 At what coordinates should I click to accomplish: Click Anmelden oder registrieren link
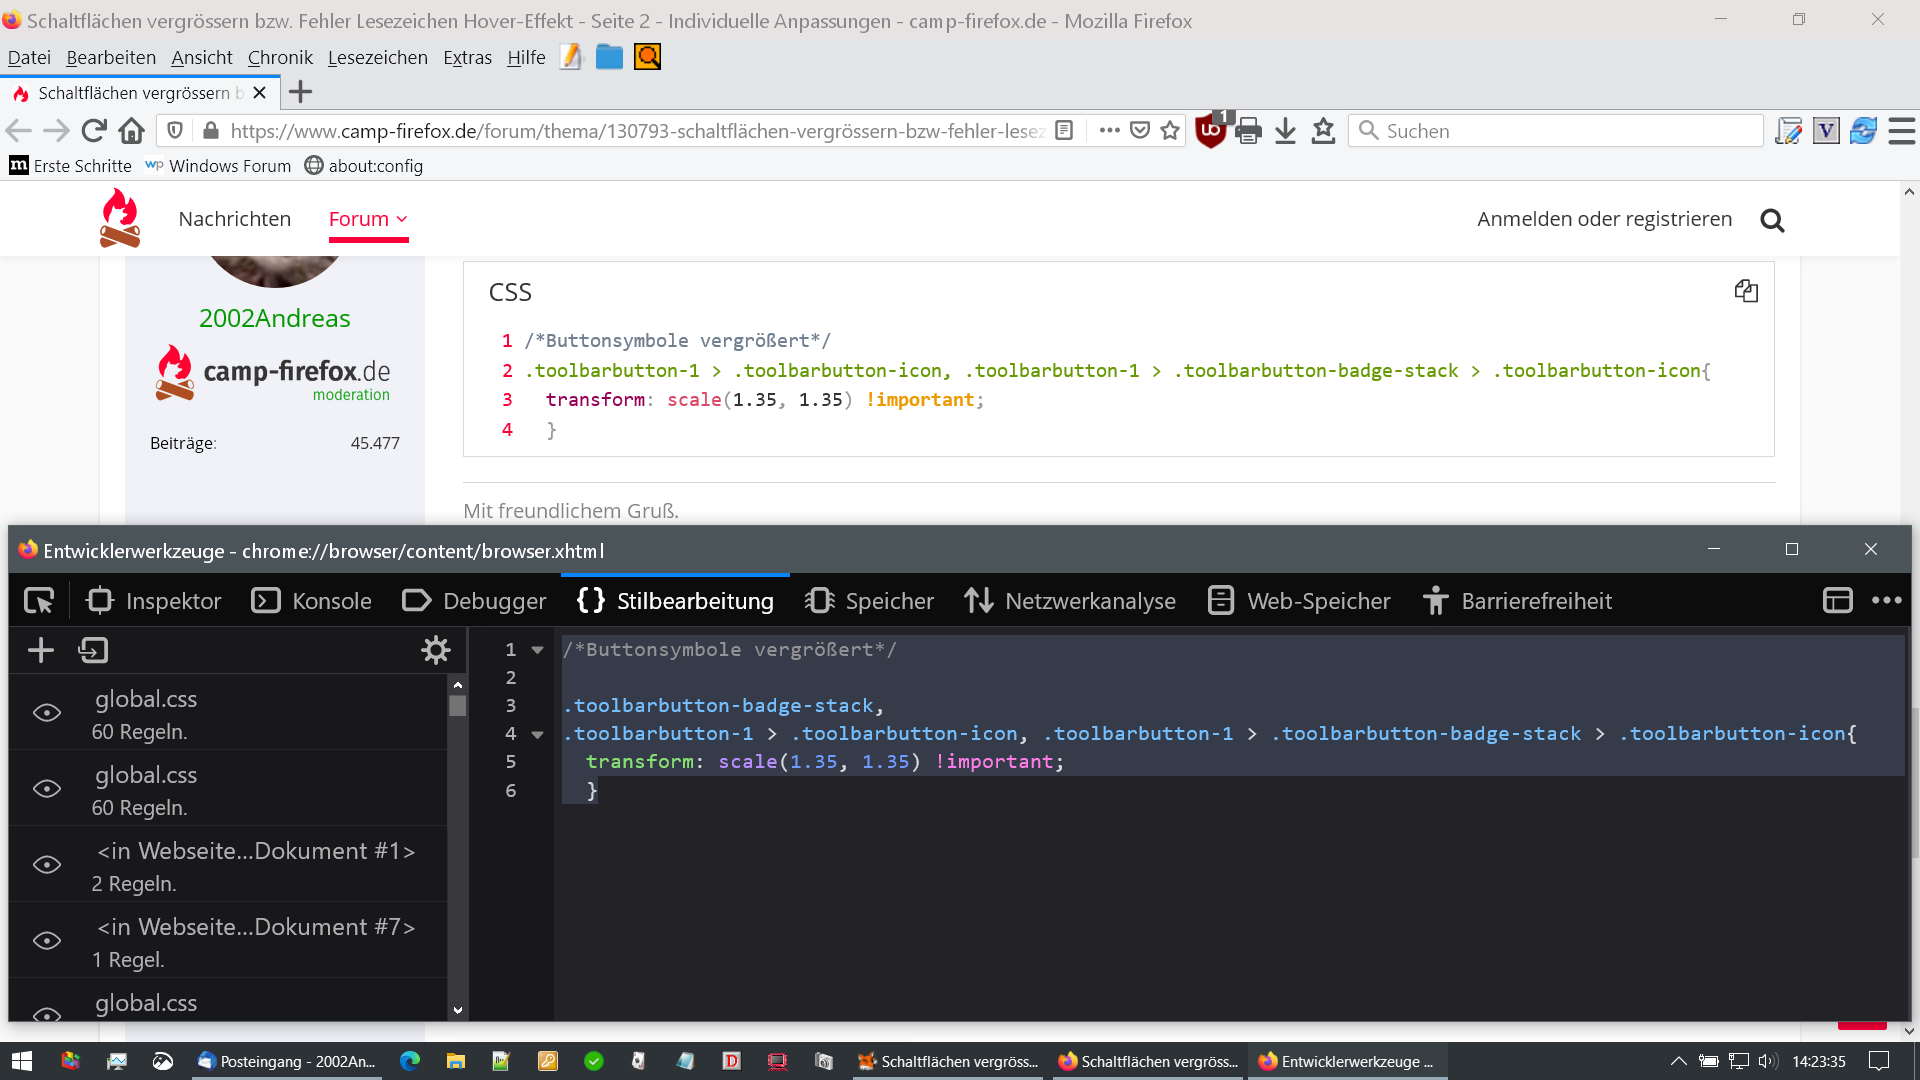pyautogui.click(x=1604, y=219)
